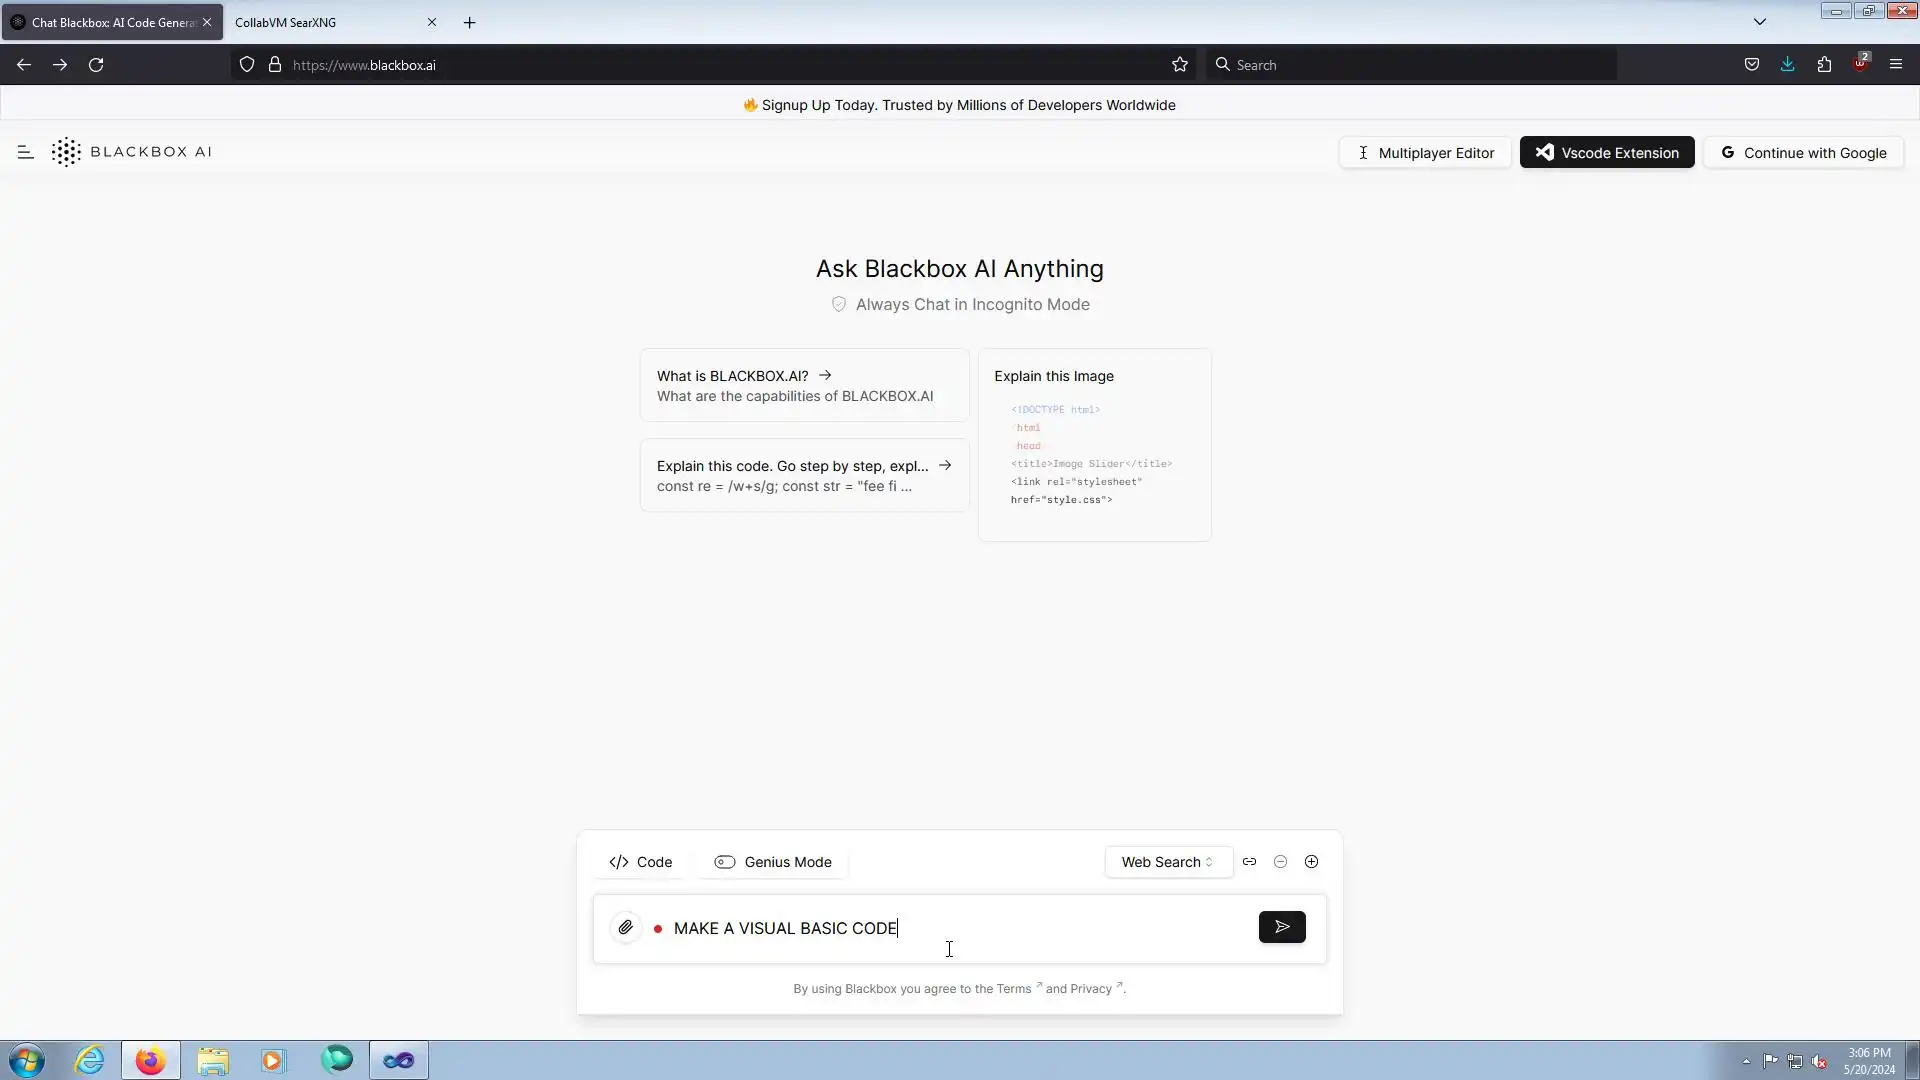The image size is (1920, 1080).
Task: Open Firefox downloads arrow icon
Action: click(1787, 65)
